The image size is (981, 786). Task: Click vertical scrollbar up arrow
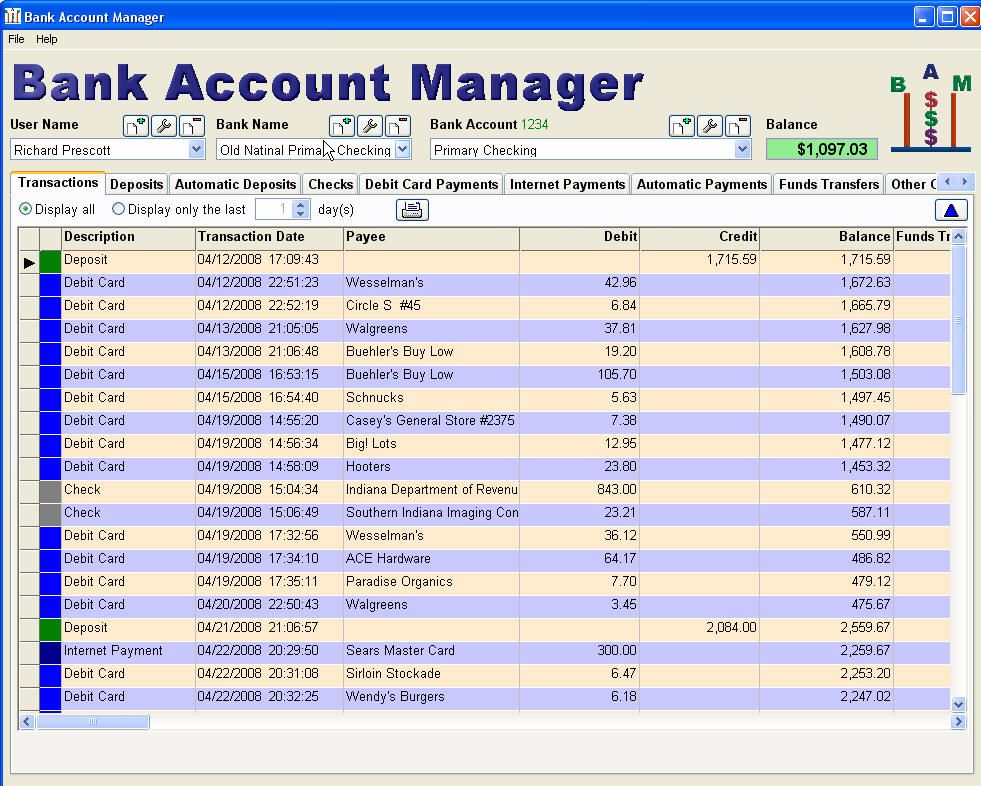click(x=958, y=237)
